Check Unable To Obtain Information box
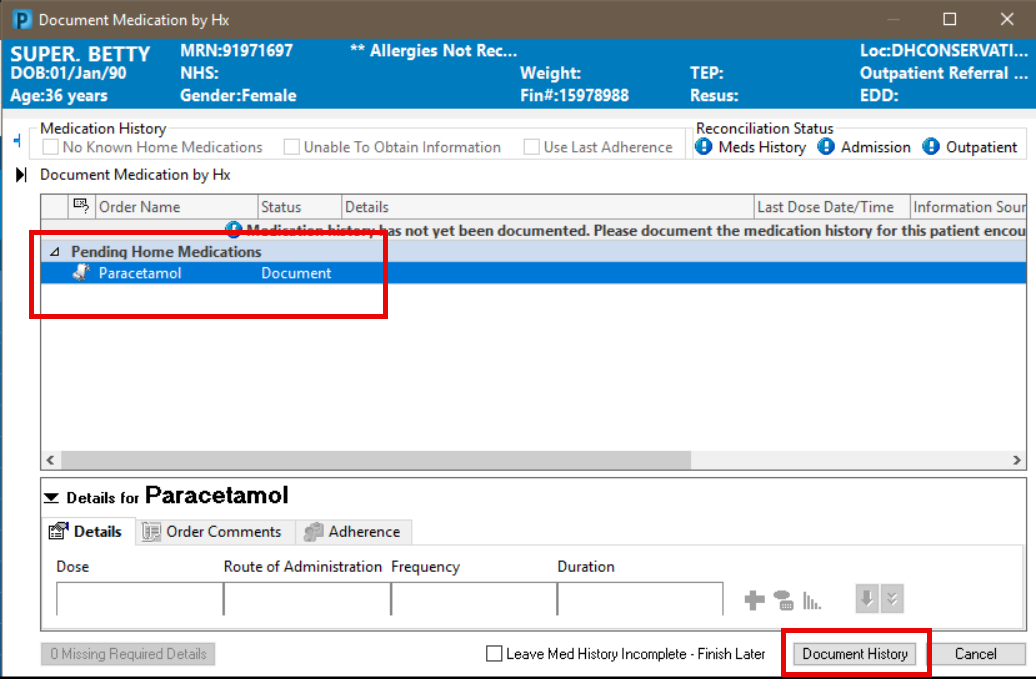 tap(292, 147)
